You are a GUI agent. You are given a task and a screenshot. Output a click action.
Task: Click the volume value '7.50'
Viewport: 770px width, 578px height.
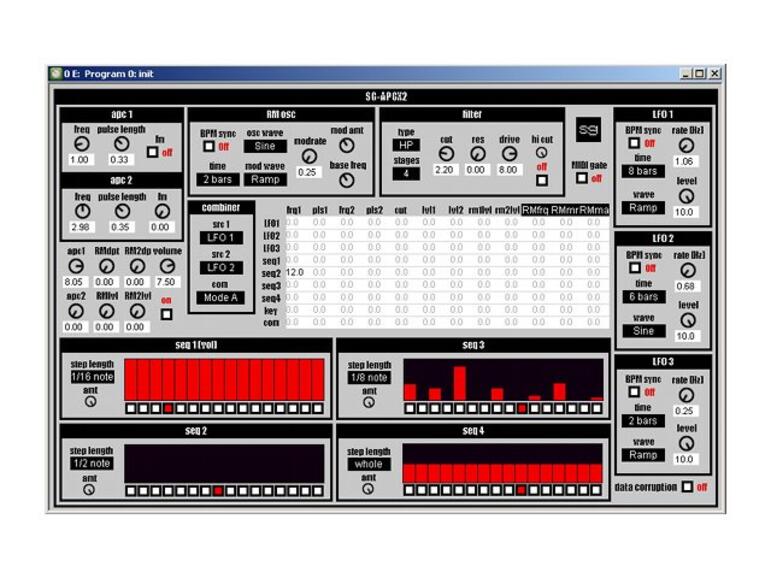tap(165, 282)
